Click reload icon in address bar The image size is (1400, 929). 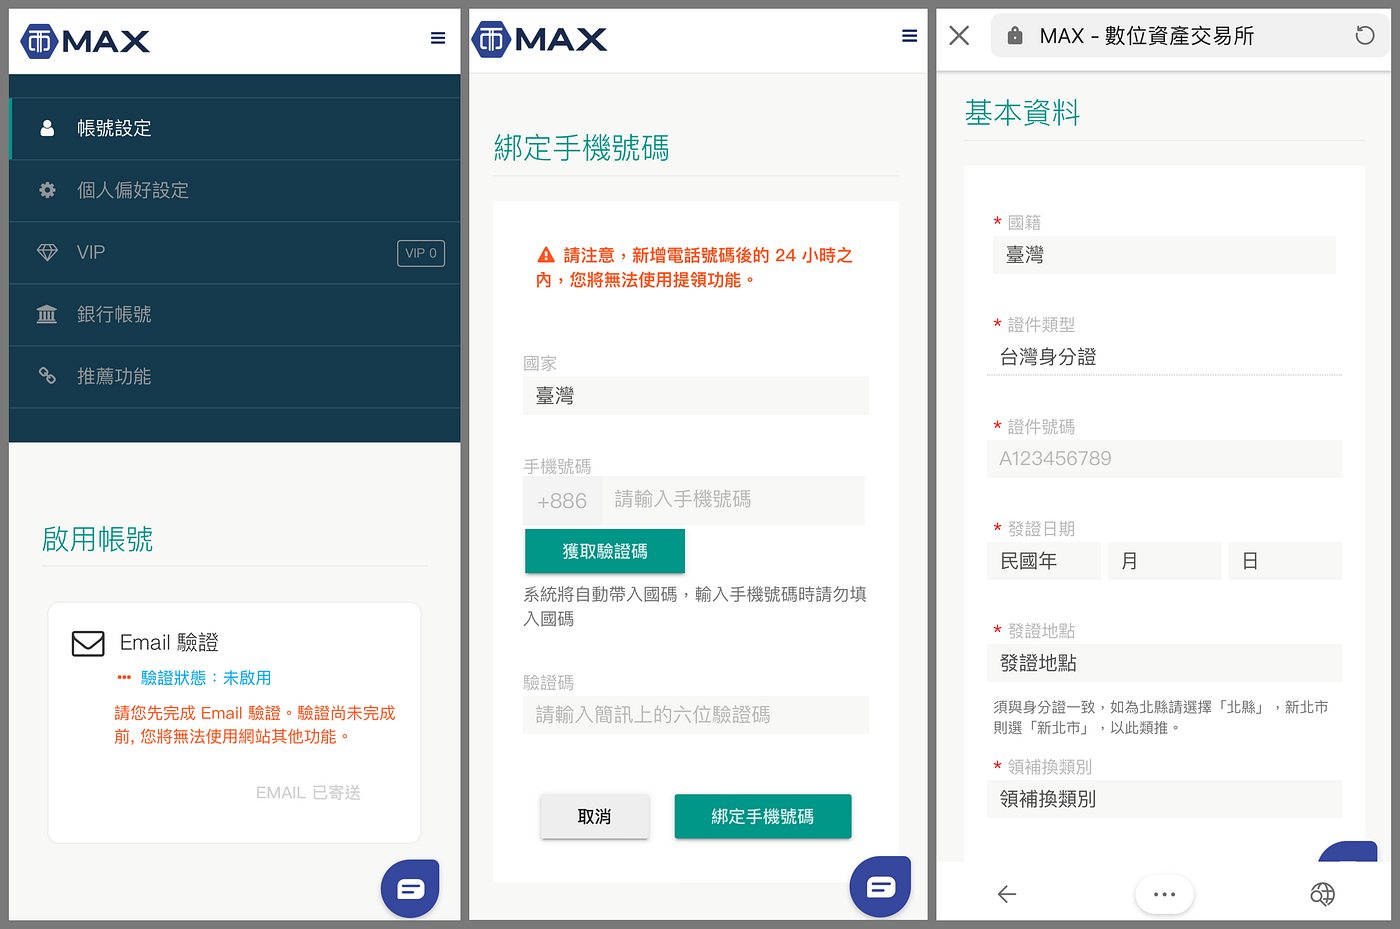(1365, 36)
